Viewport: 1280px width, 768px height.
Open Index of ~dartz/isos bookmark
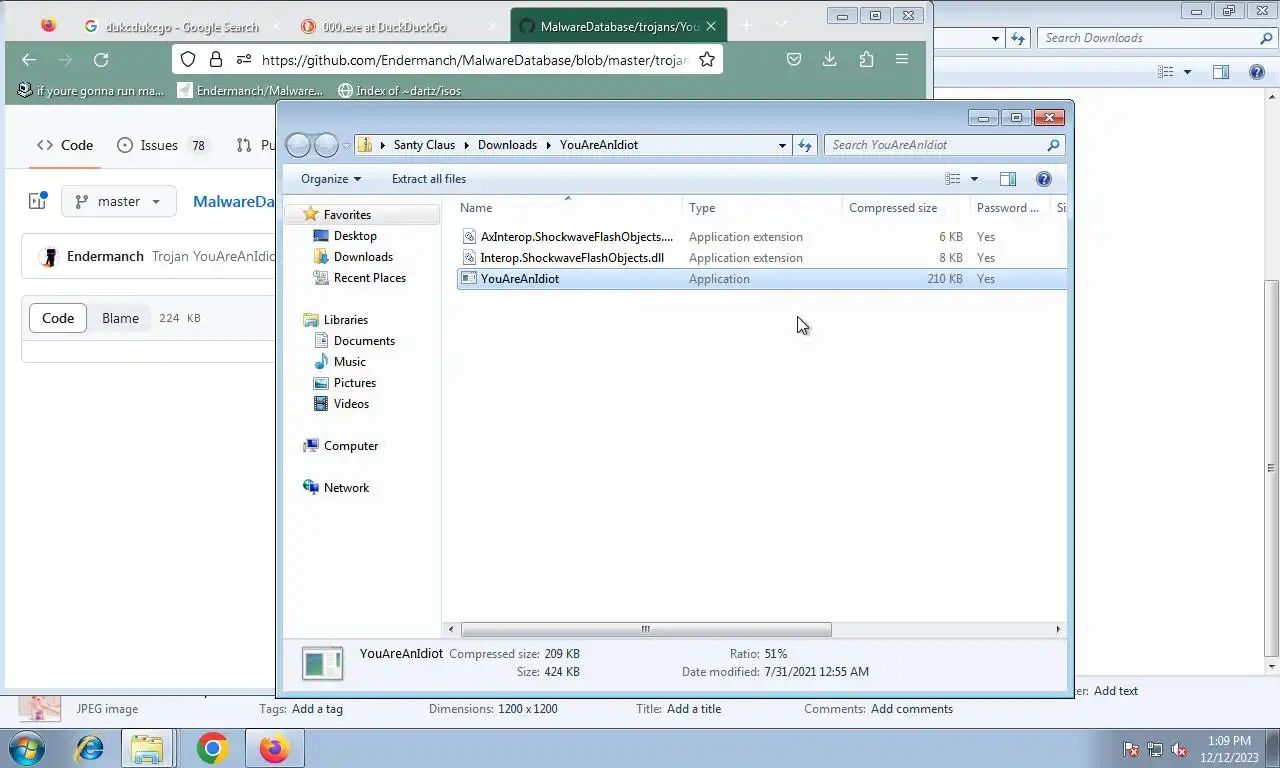point(399,91)
